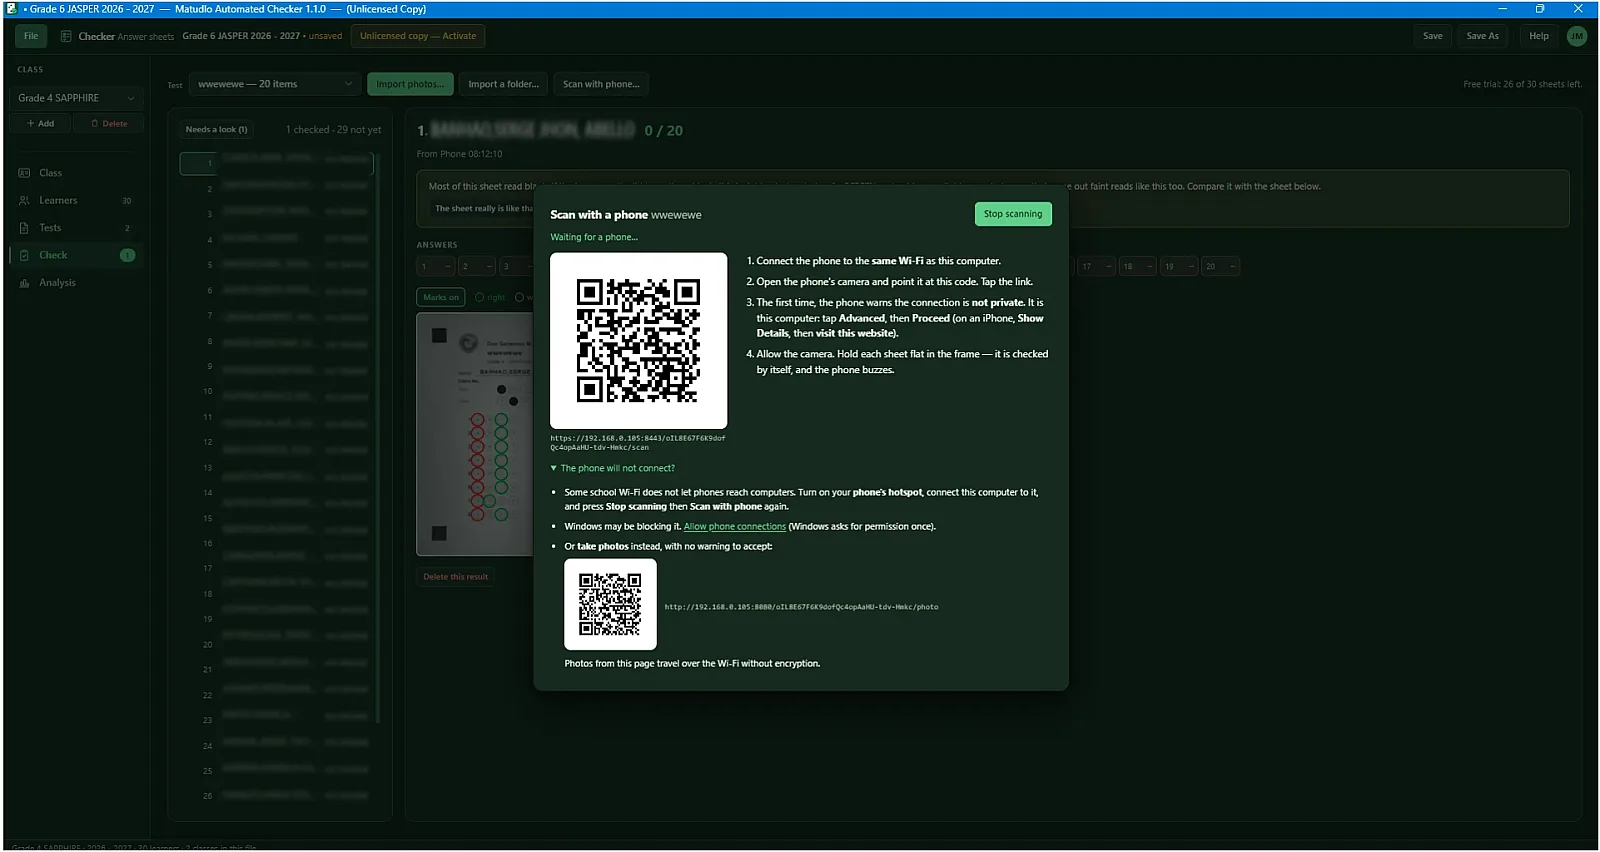Open the Class section in sidebar

click(76, 173)
